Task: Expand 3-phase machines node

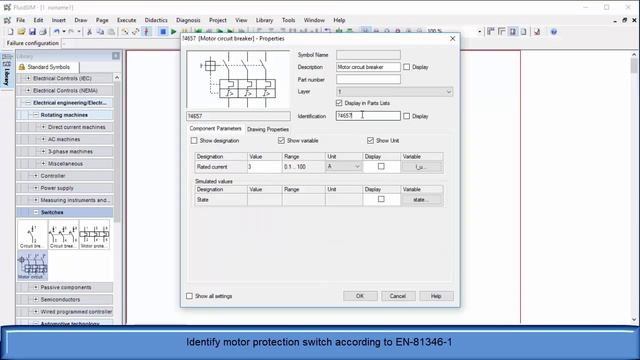Action: coord(43,151)
